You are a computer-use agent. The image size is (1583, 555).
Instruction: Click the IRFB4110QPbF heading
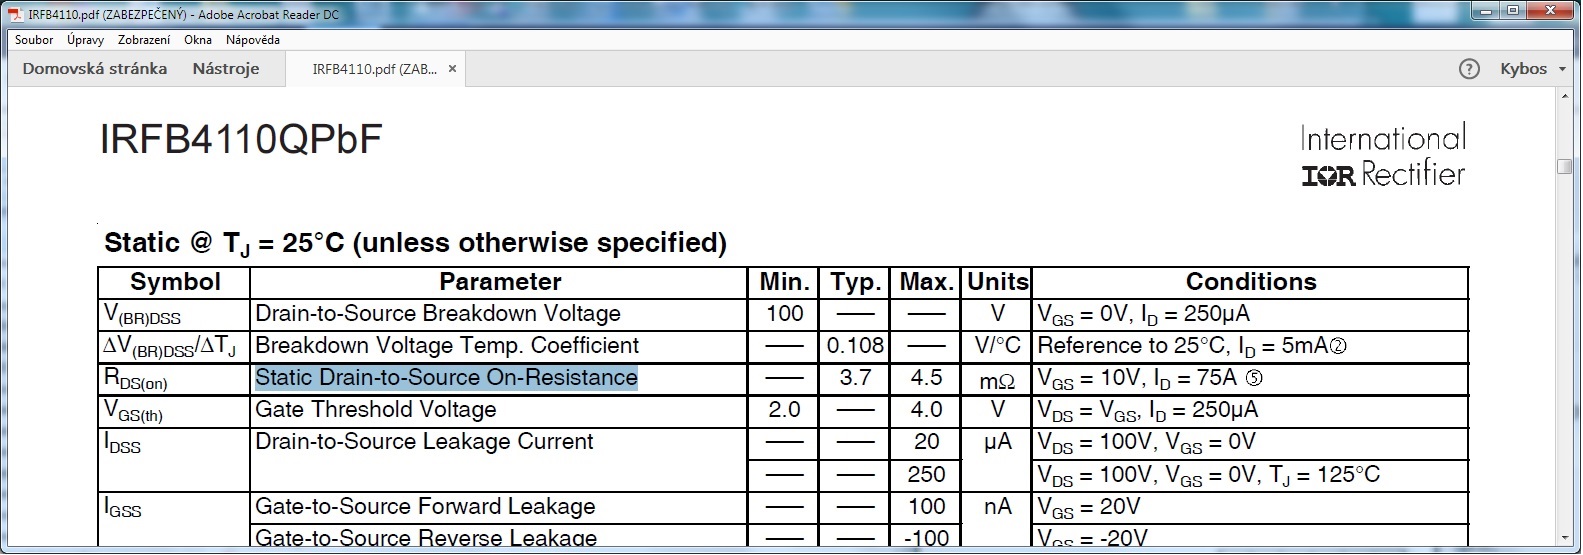[241, 140]
